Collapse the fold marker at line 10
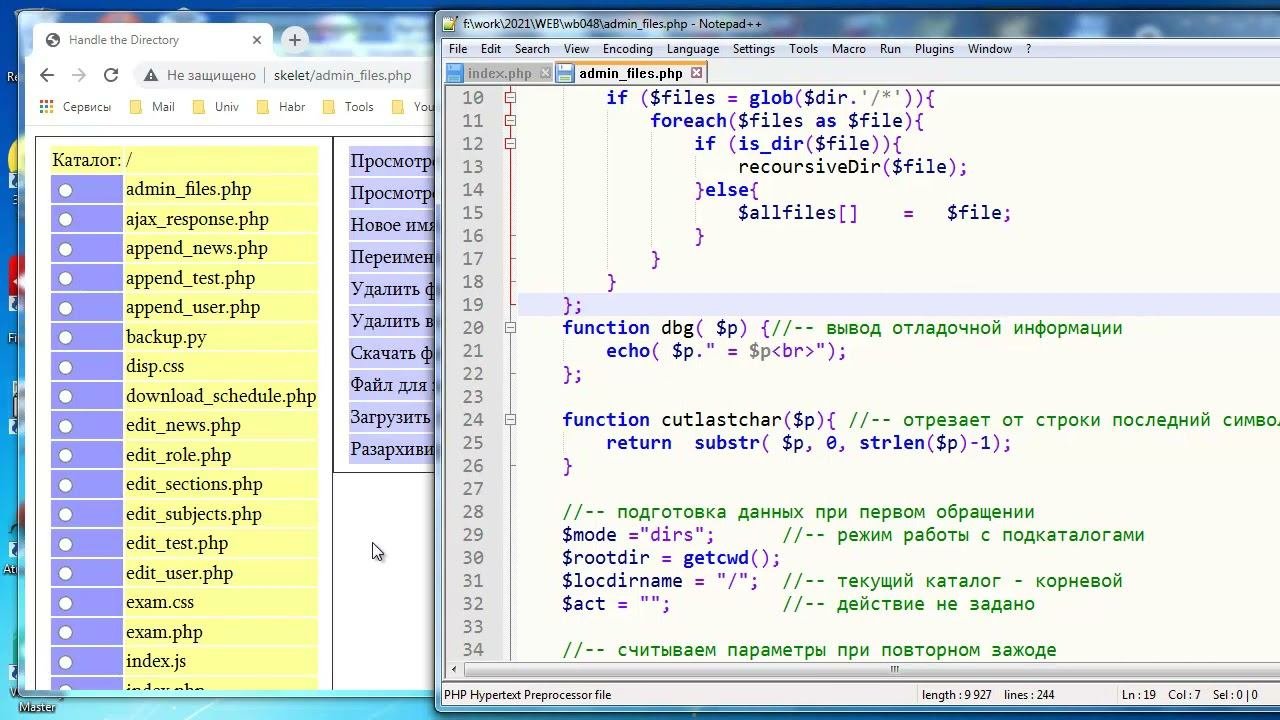 click(510, 98)
